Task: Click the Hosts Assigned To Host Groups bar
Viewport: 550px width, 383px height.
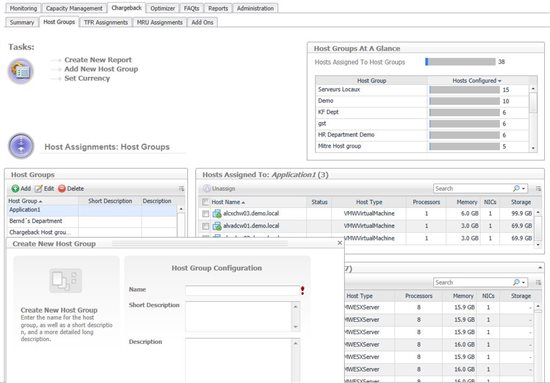Action: (x=460, y=62)
